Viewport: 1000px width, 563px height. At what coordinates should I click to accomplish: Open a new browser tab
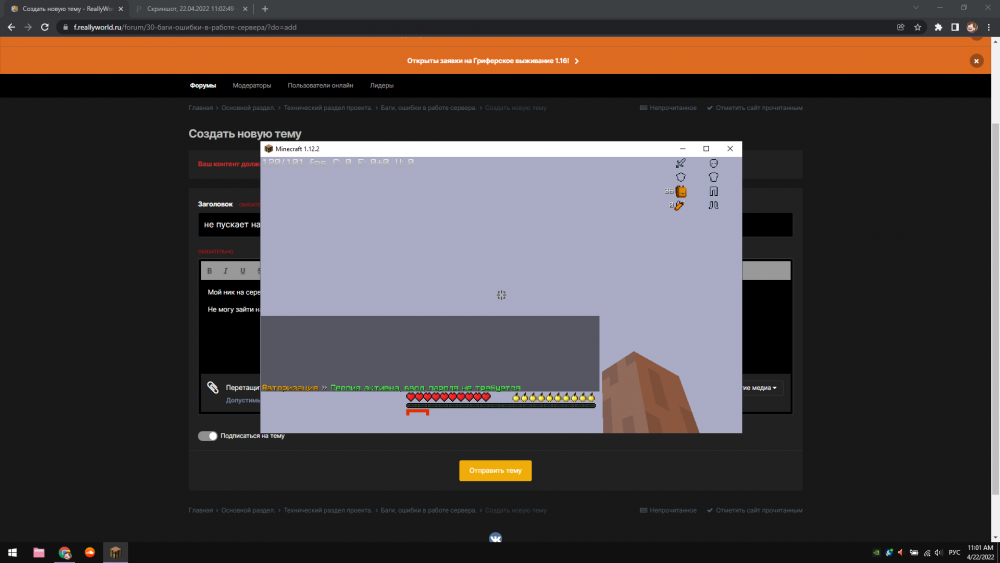(265, 9)
